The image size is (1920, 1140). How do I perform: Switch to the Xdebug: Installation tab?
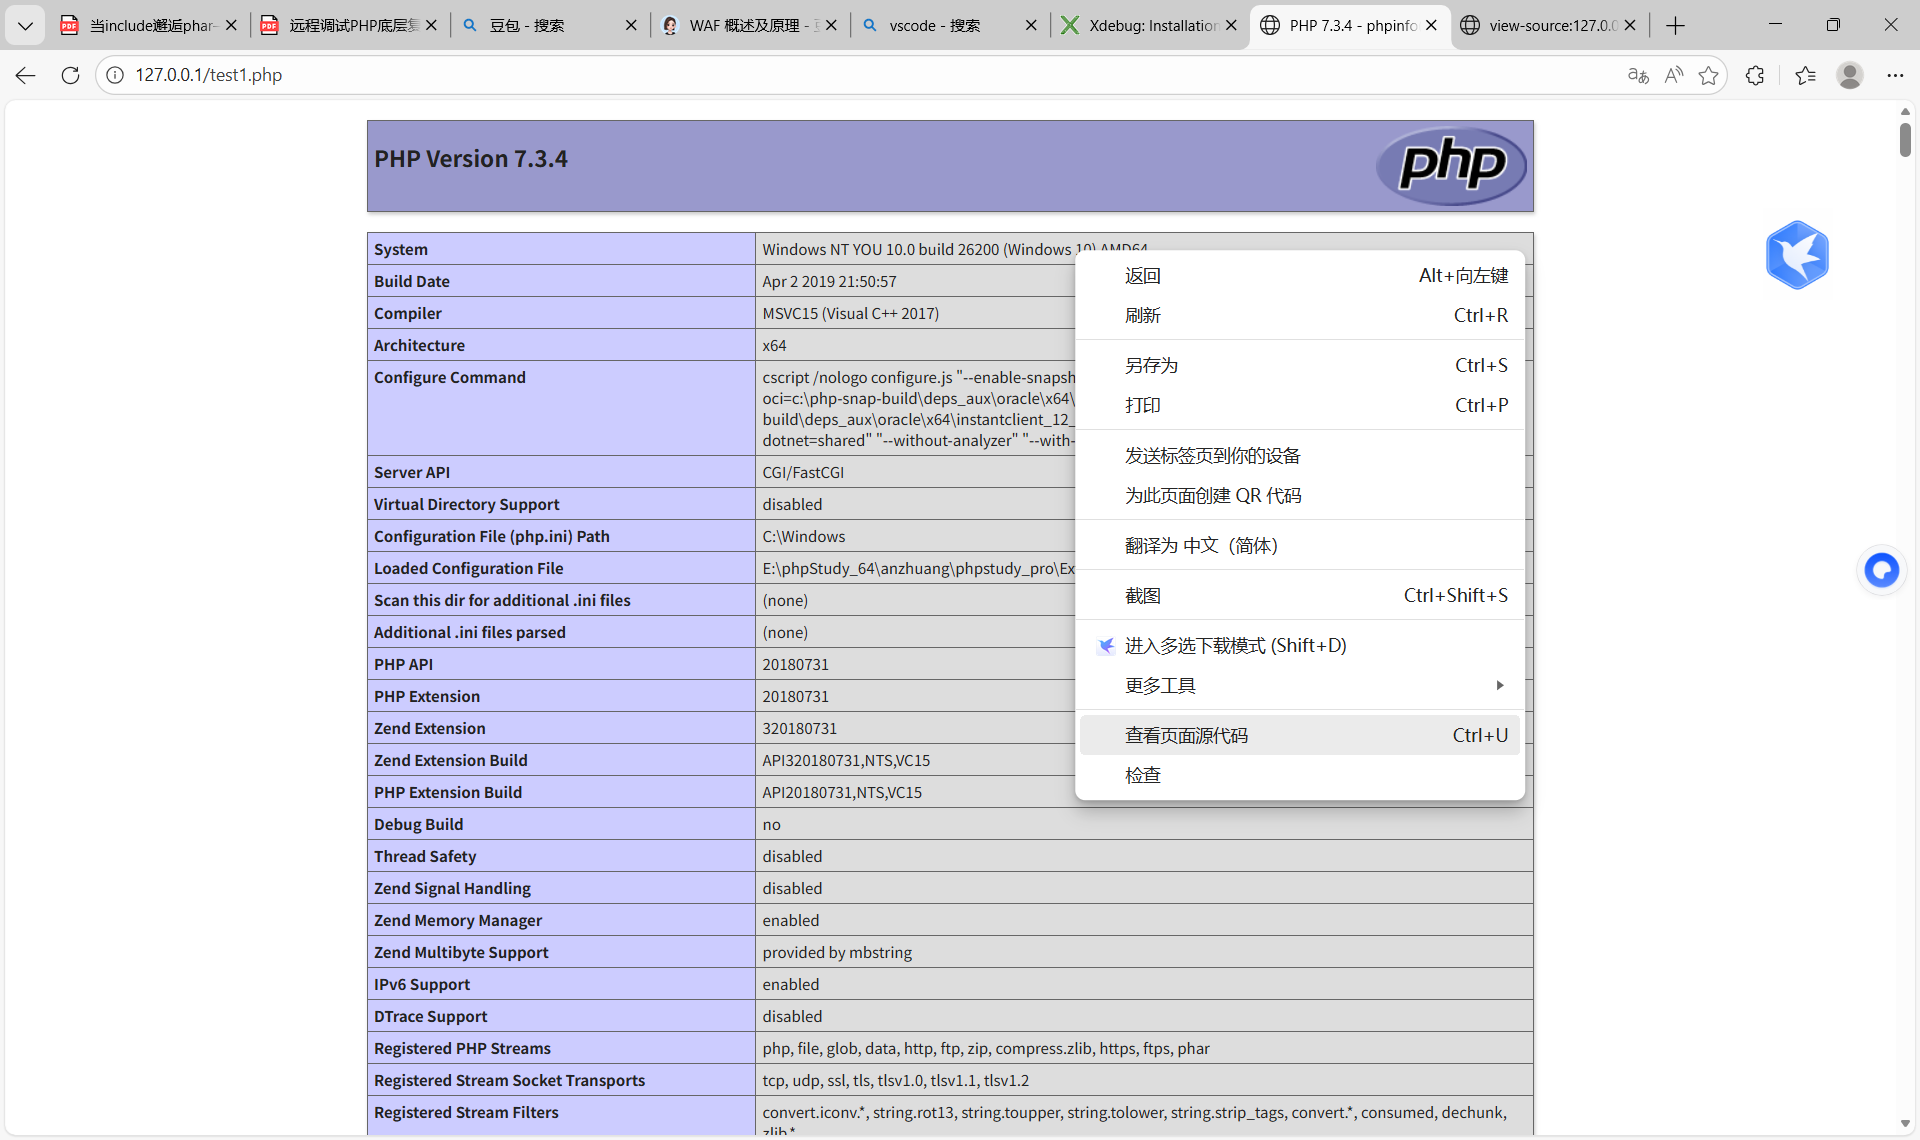tap(1150, 25)
